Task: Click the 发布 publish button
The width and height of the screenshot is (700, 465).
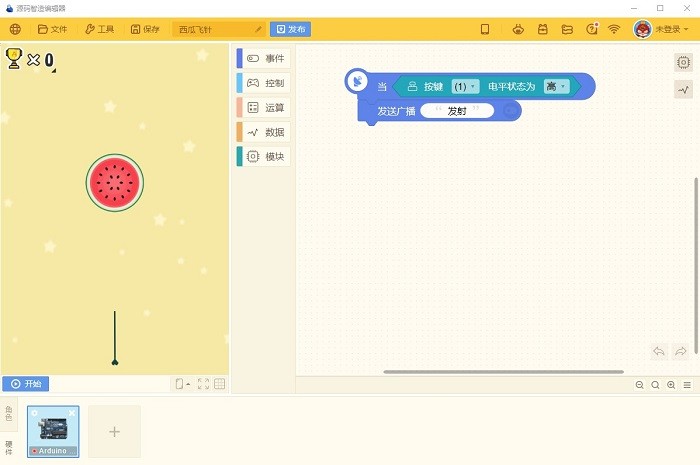Action: point(290,29)
